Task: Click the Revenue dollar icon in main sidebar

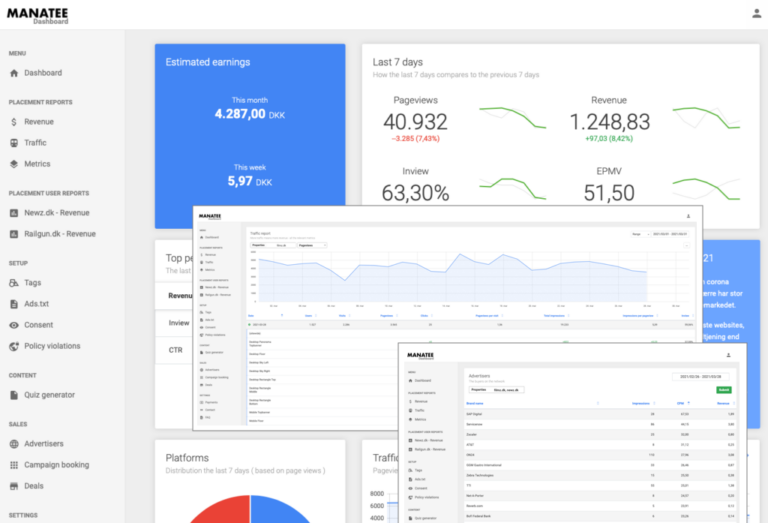Action: 14,122
